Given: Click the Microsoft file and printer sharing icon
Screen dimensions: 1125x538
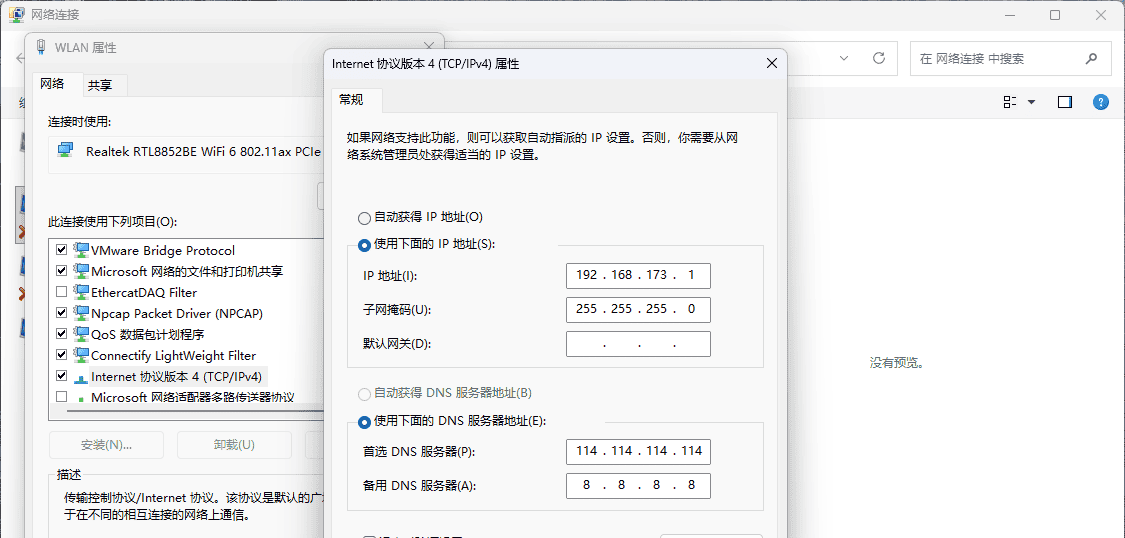Looking at the screenshot, I should 82,271.
